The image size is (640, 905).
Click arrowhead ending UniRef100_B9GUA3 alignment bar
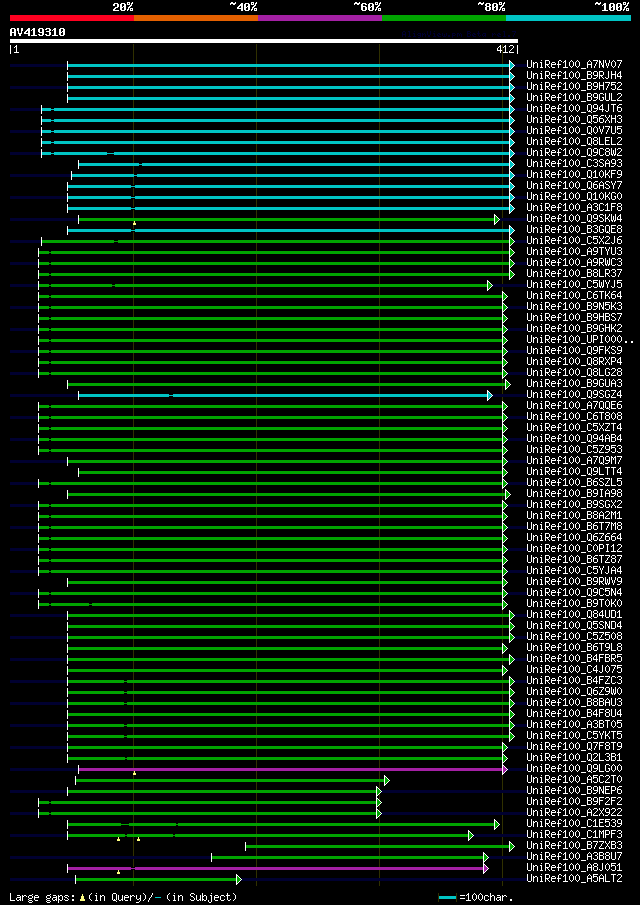[508, 384]
